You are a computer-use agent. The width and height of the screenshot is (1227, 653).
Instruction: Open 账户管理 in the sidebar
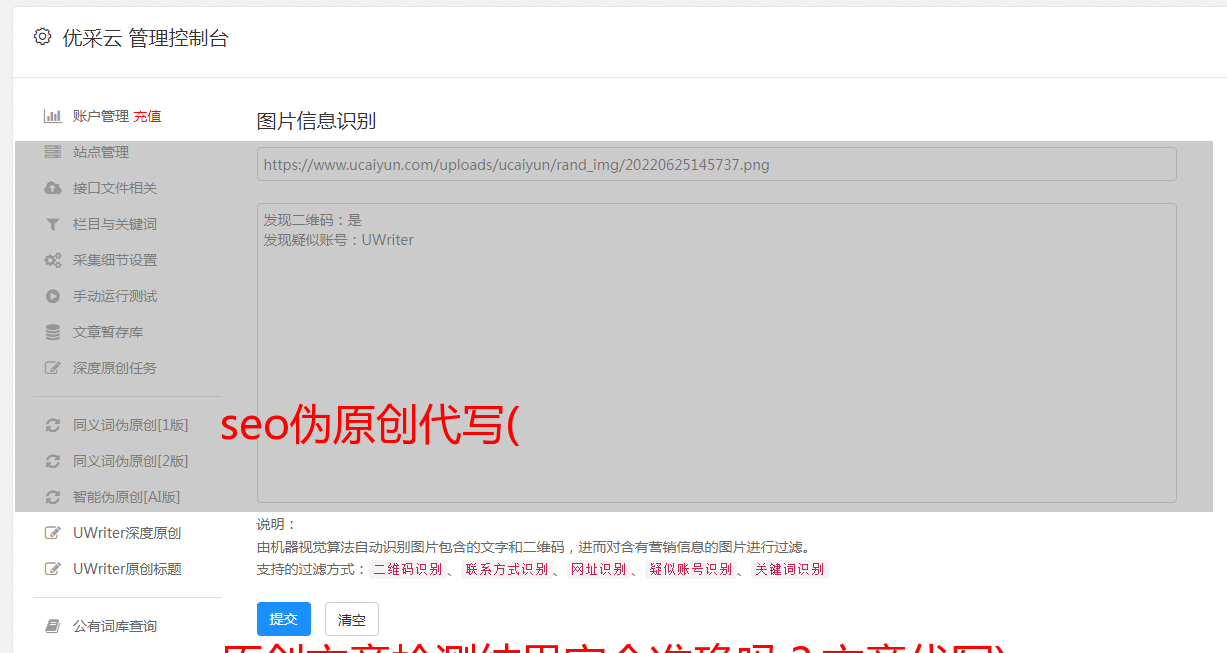100,116
